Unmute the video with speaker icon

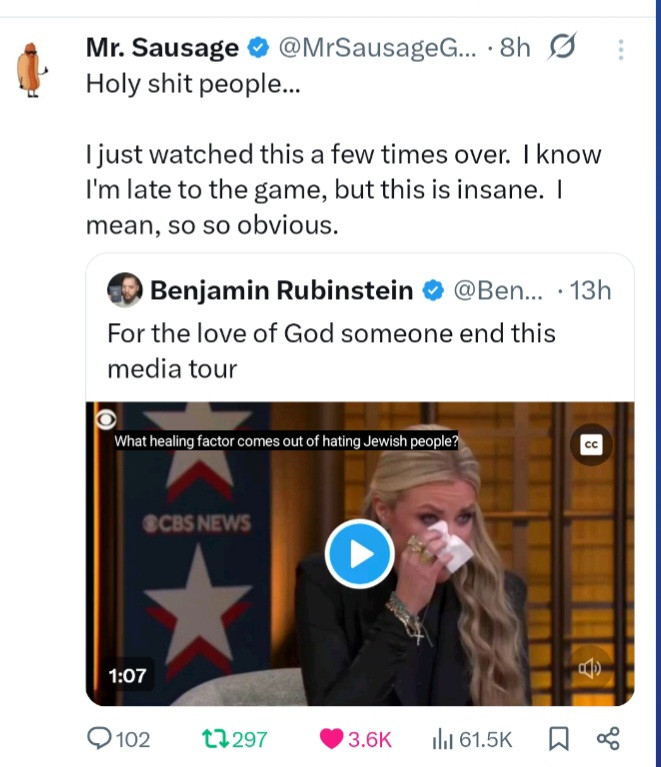click(589, 668)
